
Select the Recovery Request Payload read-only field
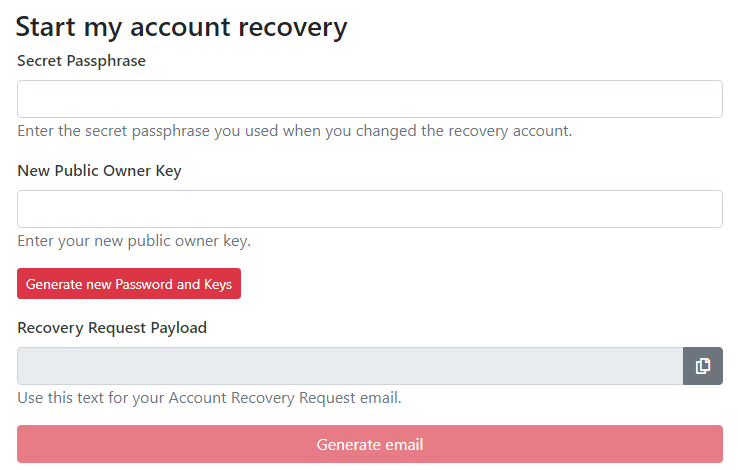coord(350,366)
